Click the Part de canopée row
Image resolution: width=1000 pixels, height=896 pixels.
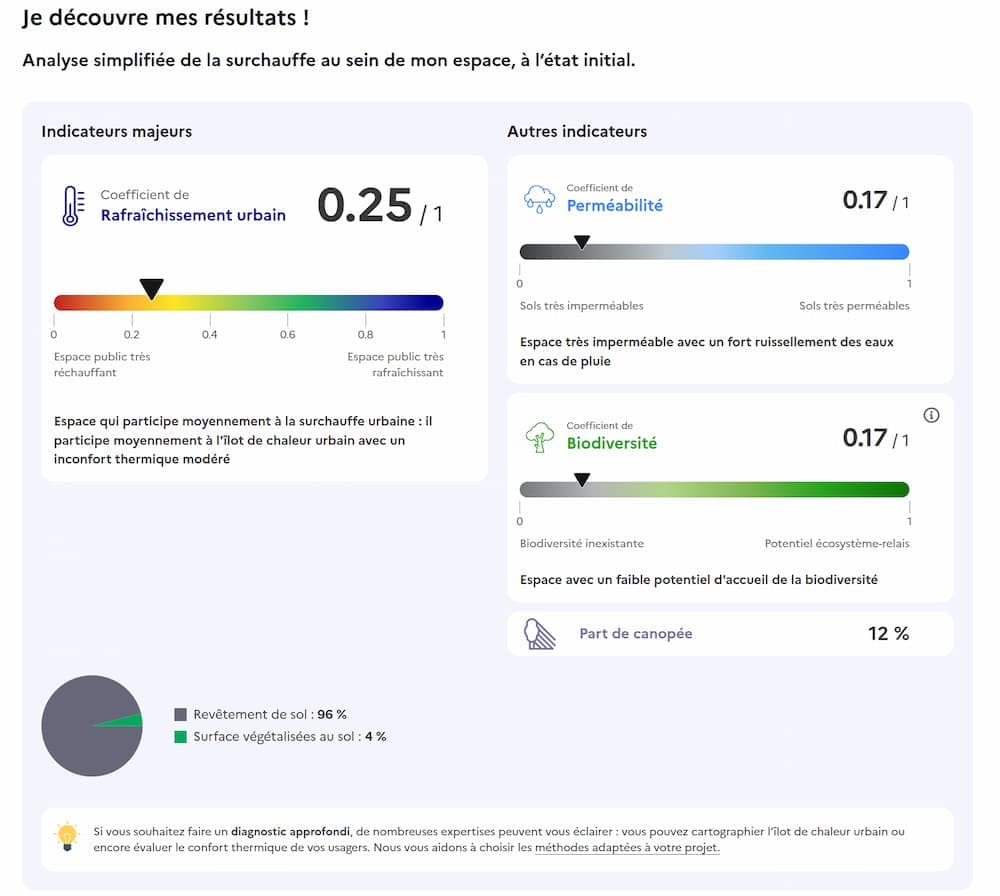pyautogui.click(x=728, y=633)
